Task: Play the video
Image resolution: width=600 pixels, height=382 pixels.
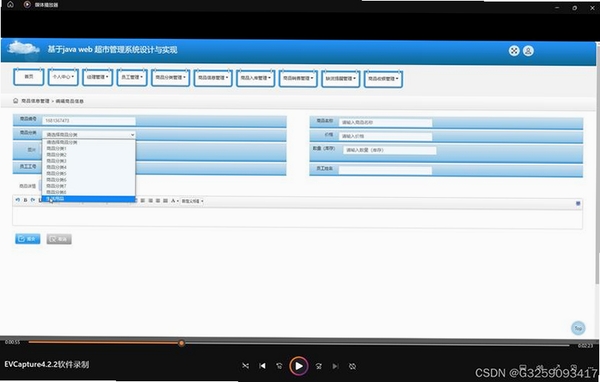Action: coord(298,366)
